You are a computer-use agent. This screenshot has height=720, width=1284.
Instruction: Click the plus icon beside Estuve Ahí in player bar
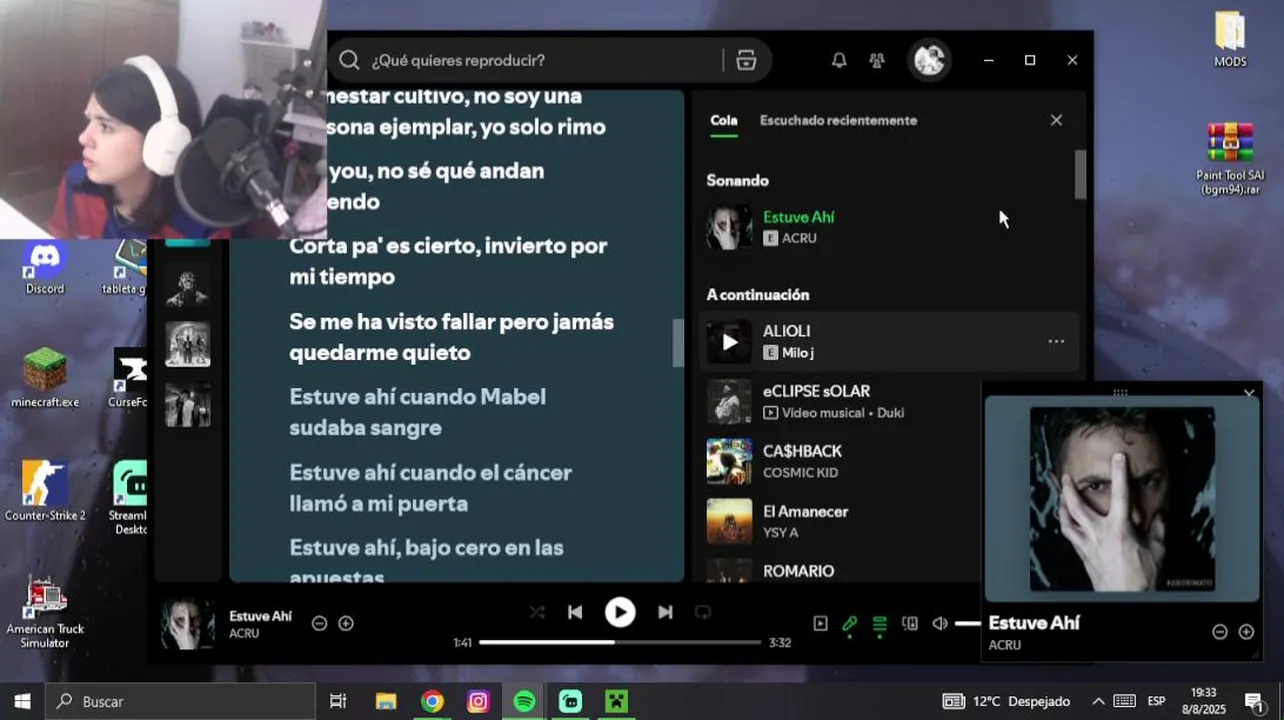pos(346,623)
